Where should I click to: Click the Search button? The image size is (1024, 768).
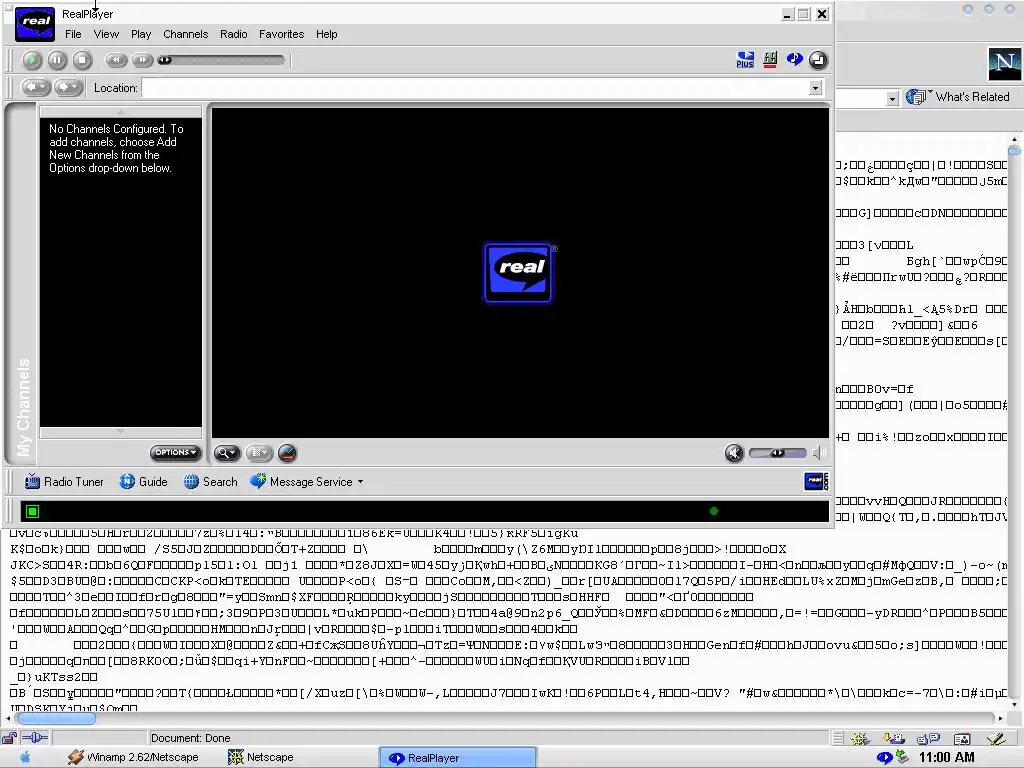point(210,481)
